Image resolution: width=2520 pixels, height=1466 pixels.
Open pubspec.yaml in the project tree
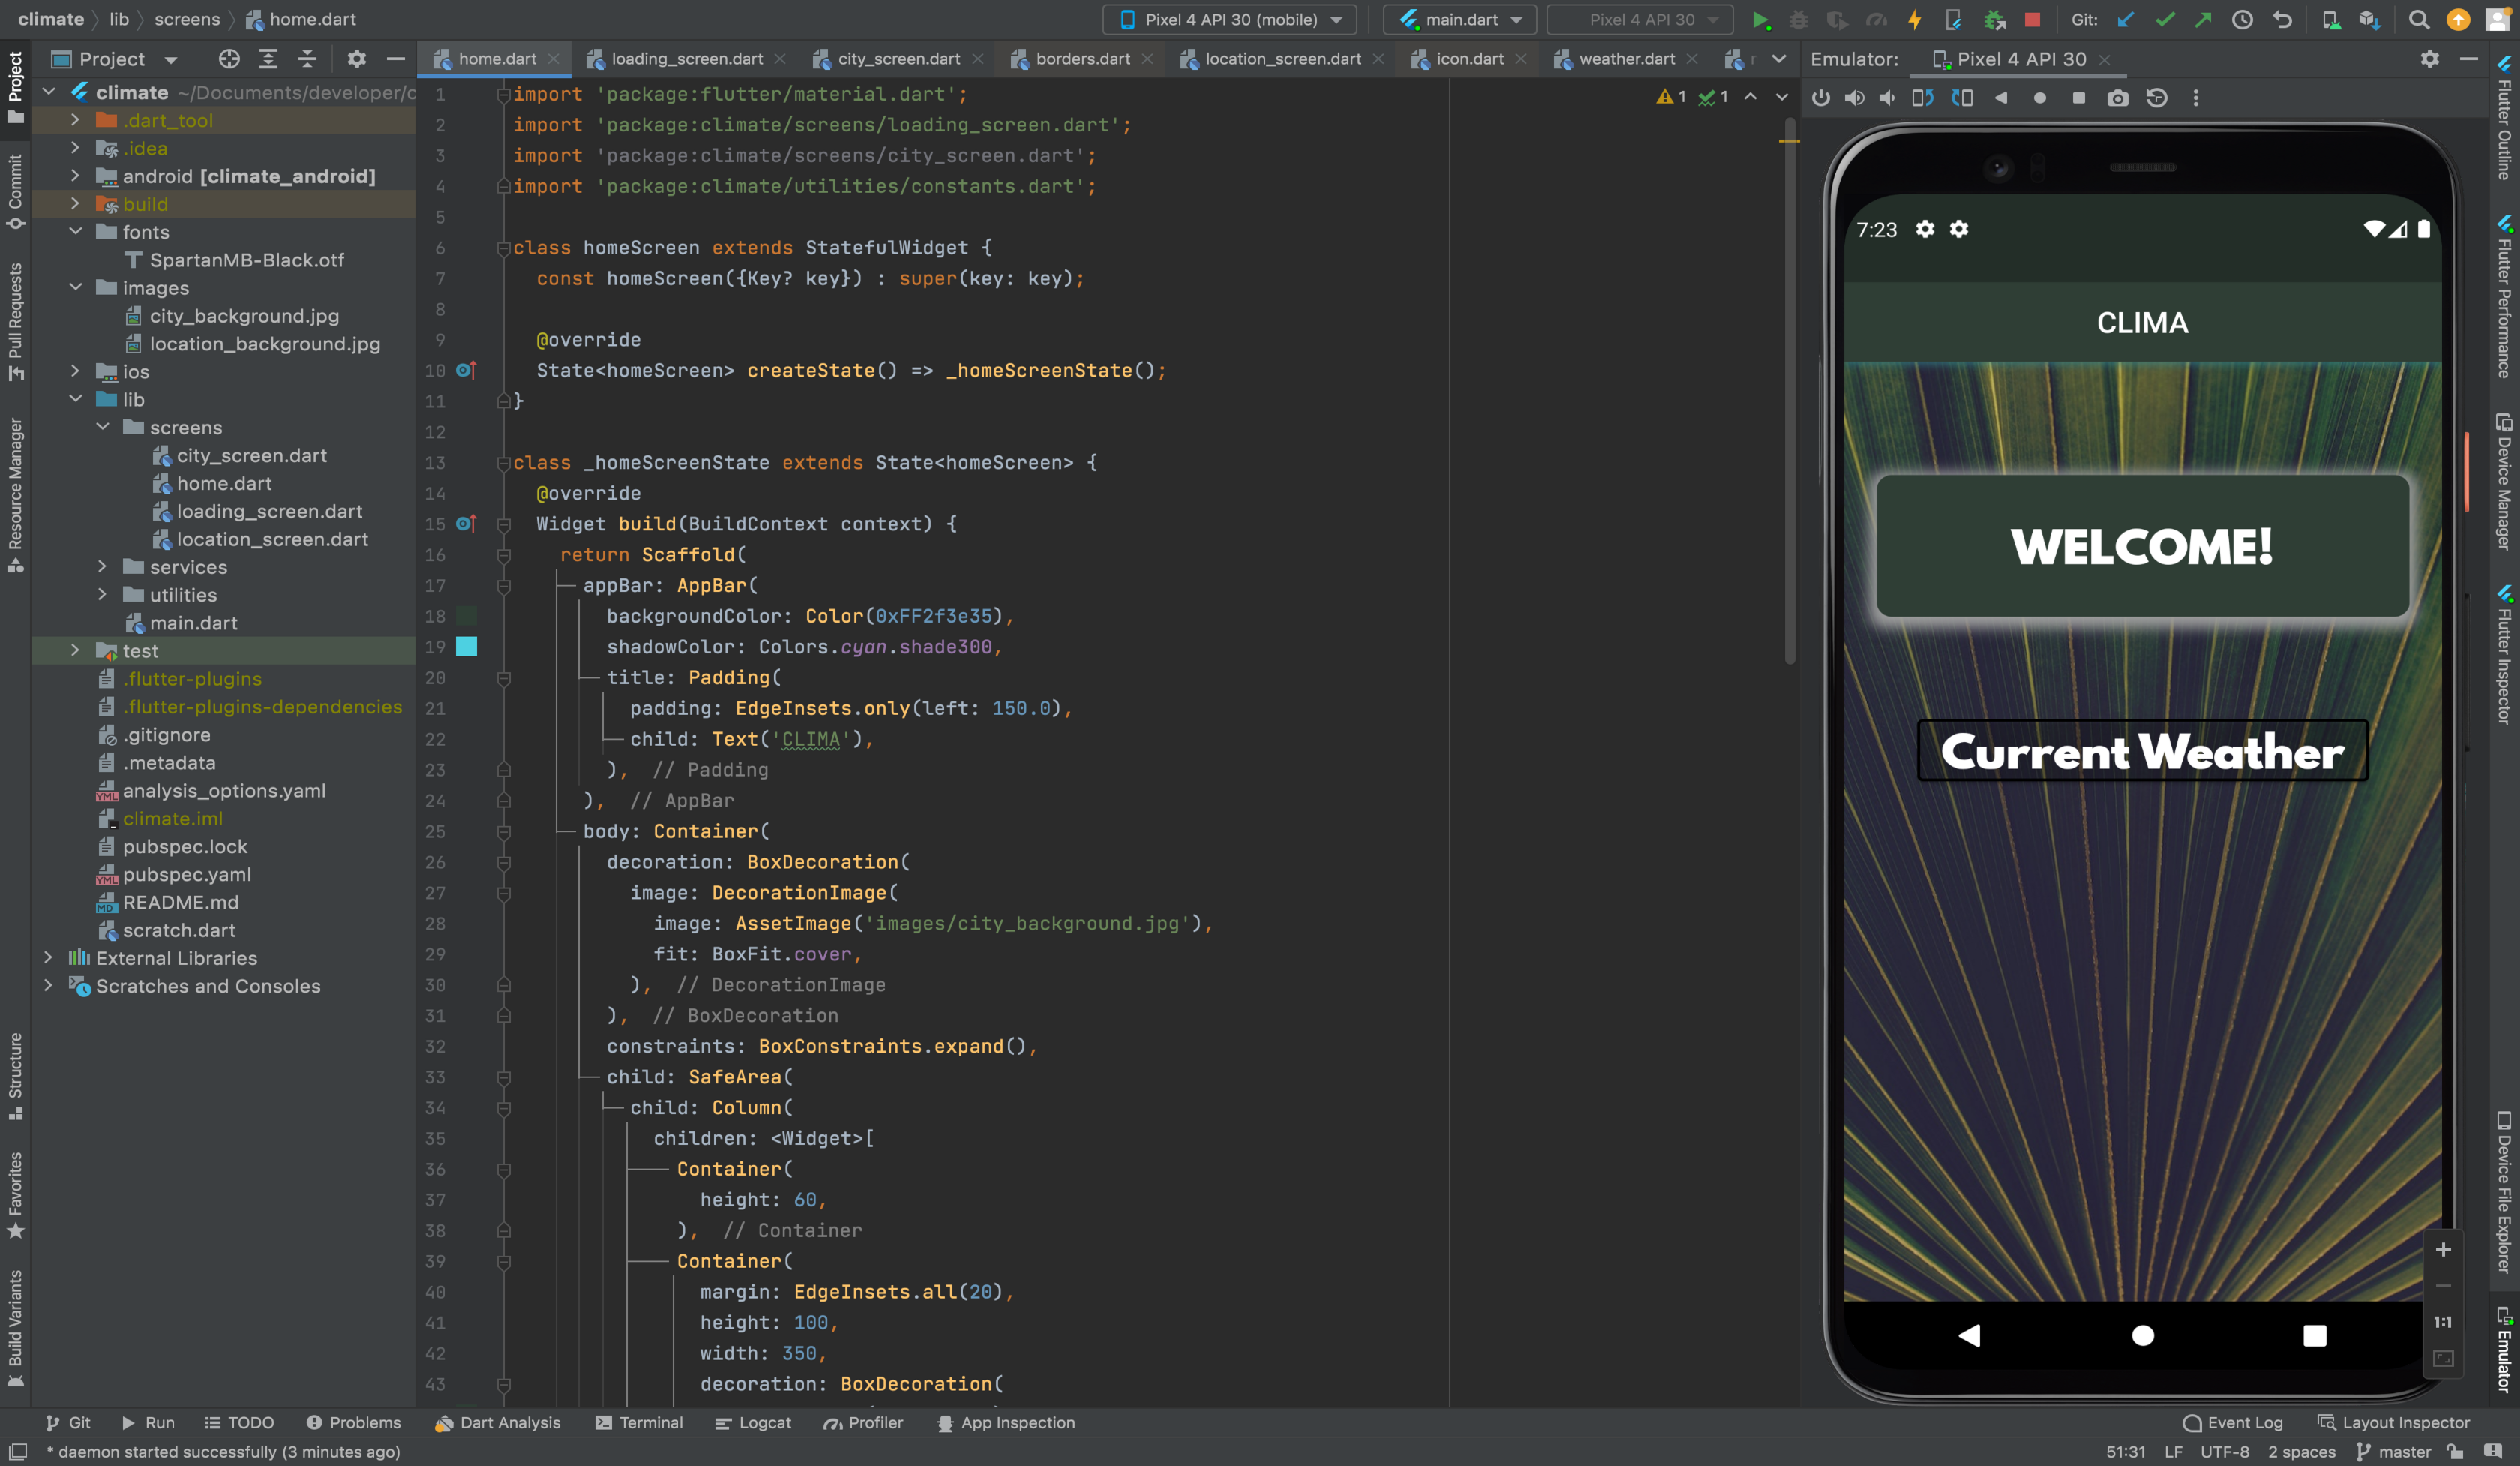click(x=187, y=874)
